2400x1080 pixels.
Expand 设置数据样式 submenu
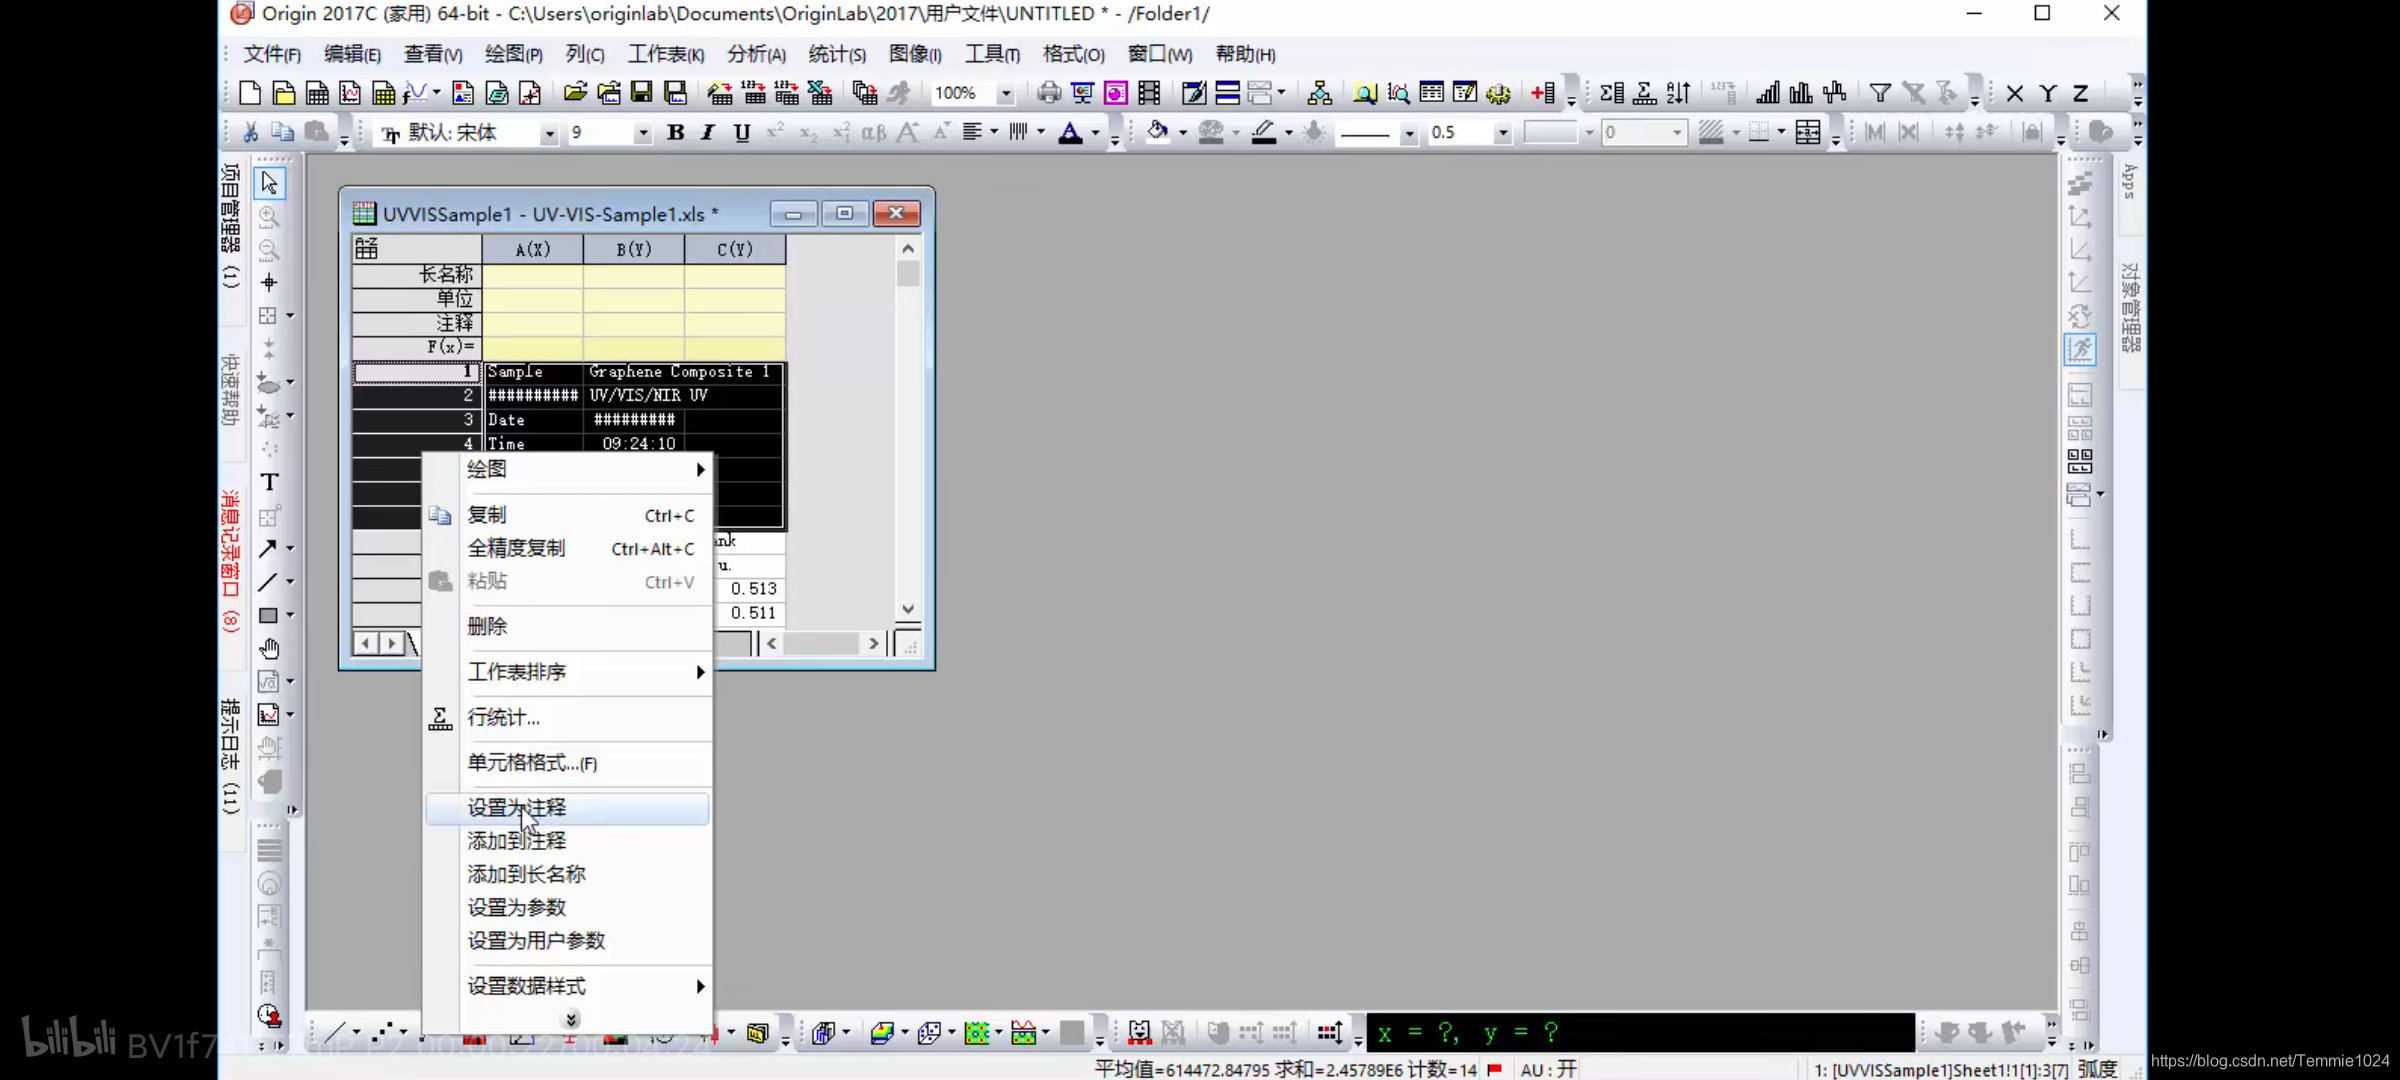[x=527, y=984]
